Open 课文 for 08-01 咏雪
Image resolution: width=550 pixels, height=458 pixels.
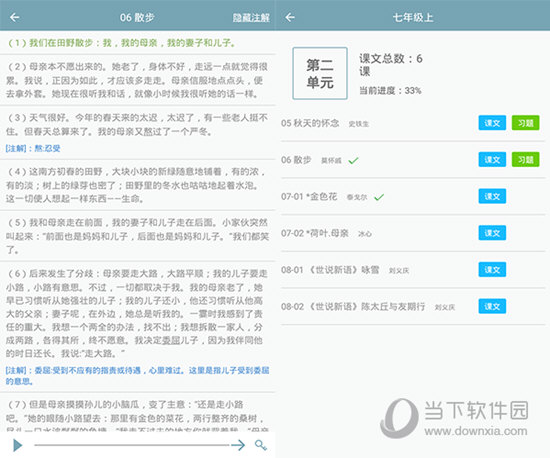pyautogui.click(x=492, y=269)
